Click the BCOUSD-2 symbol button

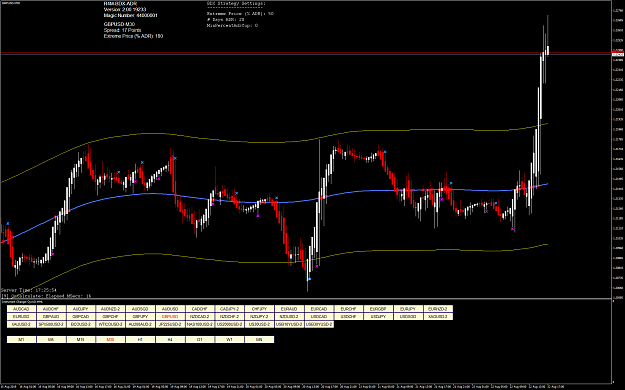[81, 325]
